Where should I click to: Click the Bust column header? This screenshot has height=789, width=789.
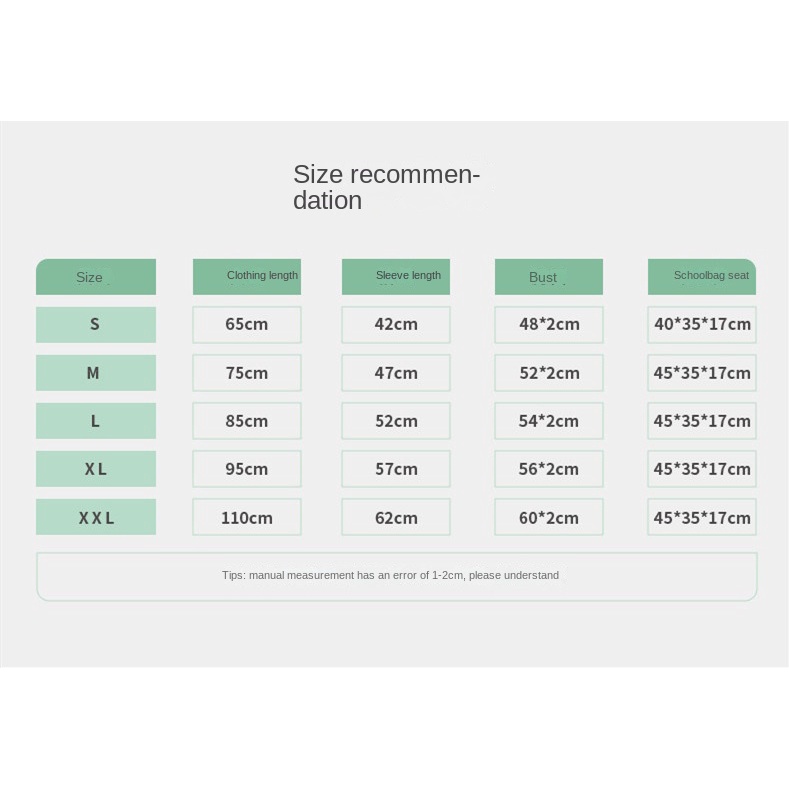(548, 277)
